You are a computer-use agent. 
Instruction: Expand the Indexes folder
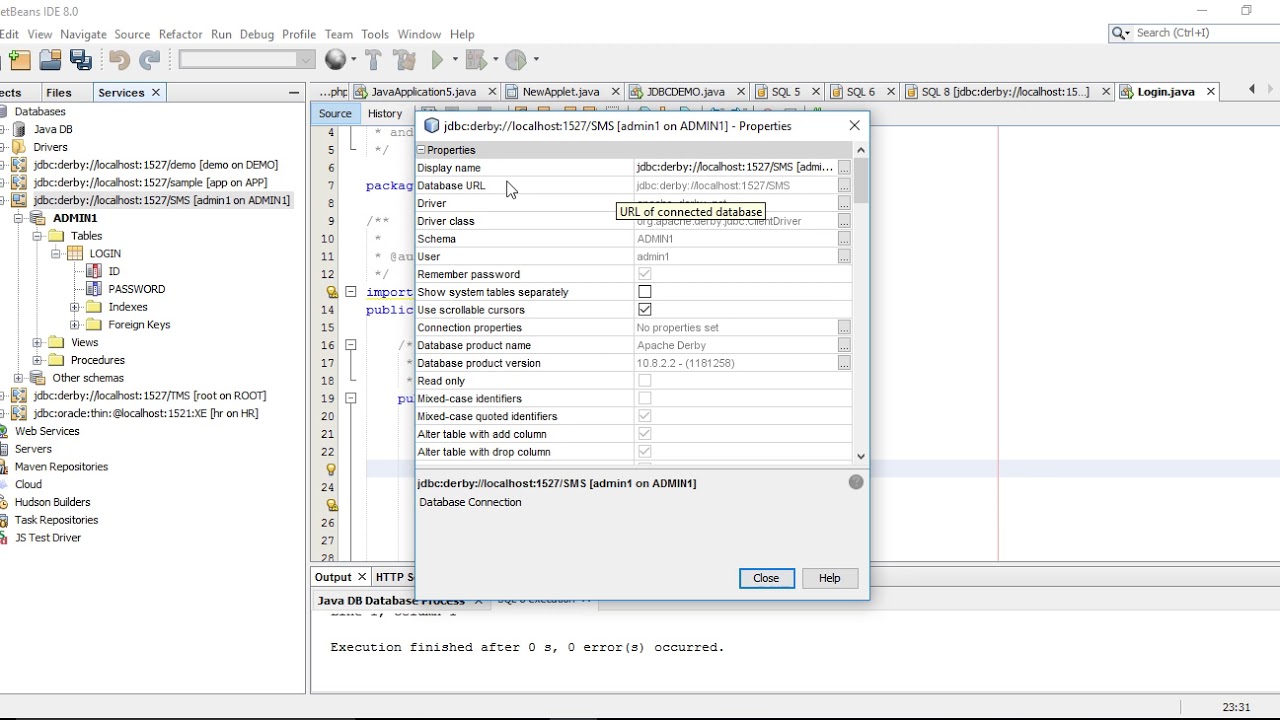pos(74,307)
